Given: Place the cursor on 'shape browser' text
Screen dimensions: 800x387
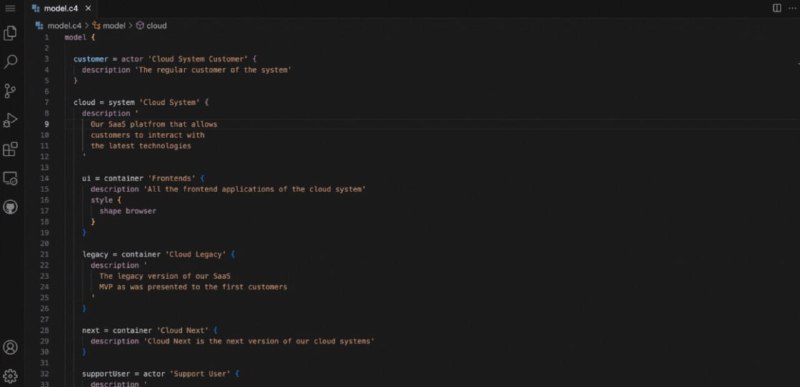Looking at the screenshot, I should 128,211.
